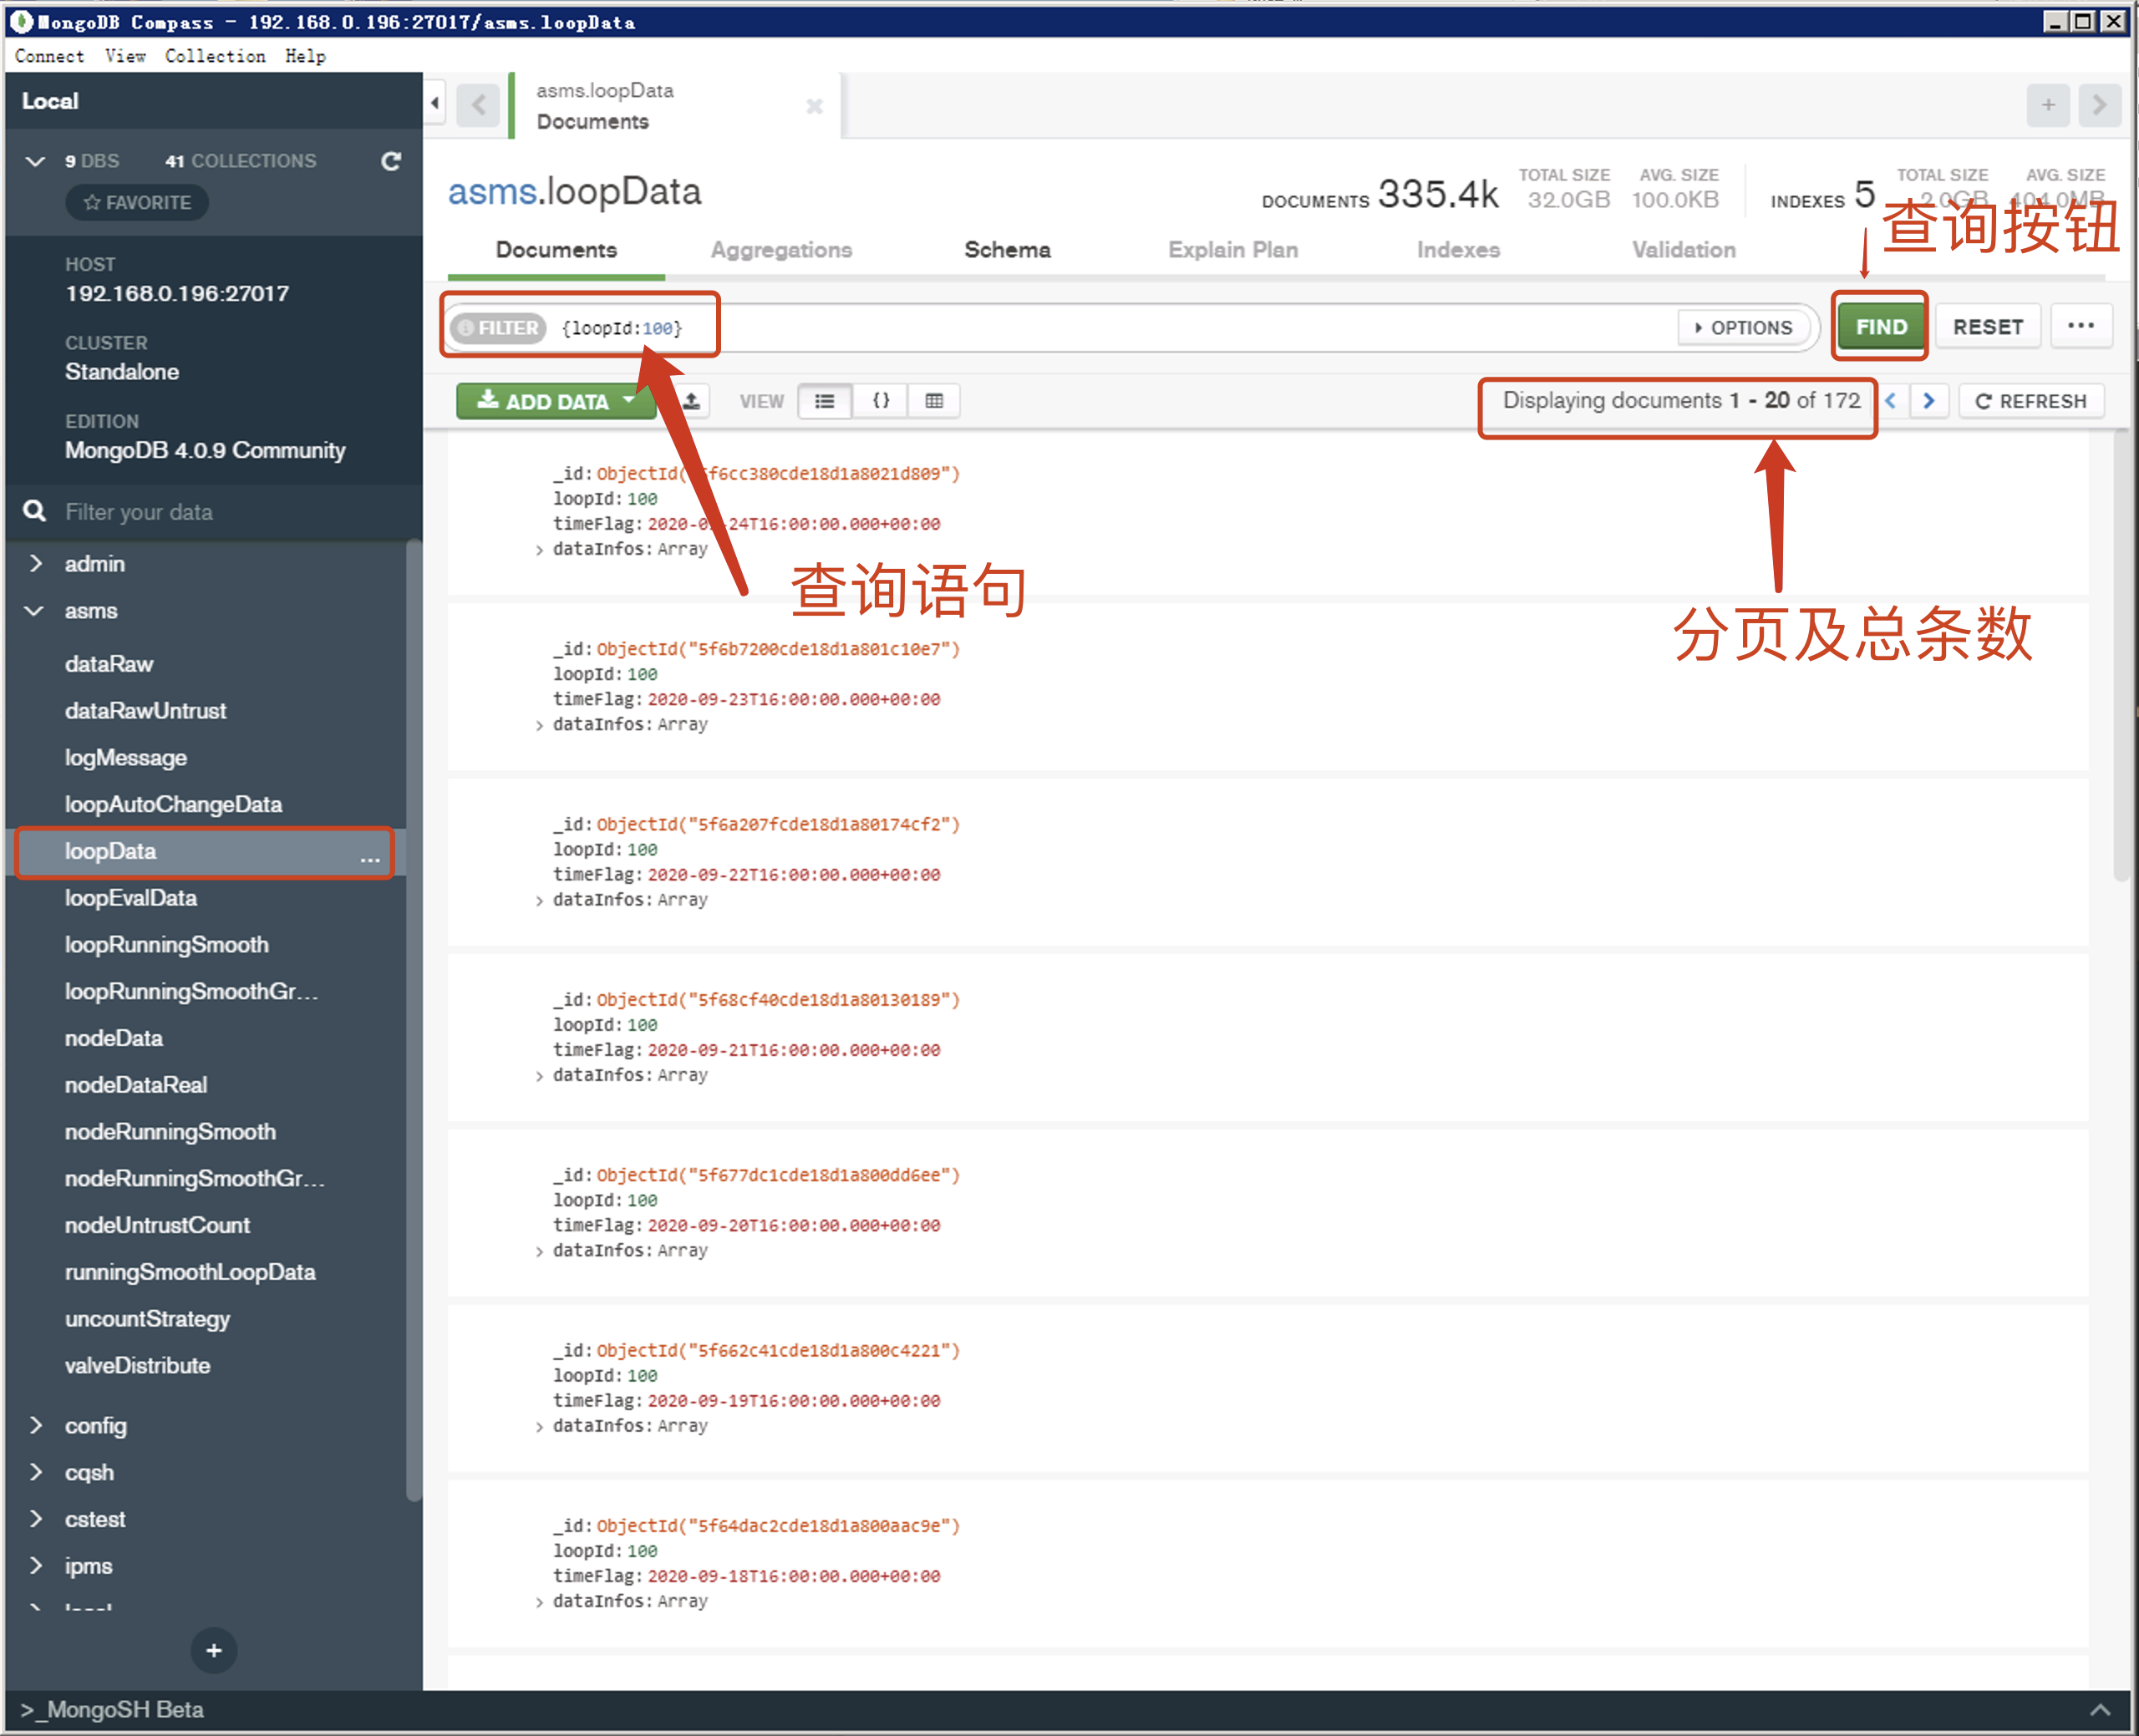Screen dimensions: 2139x1736
Task: Click the export collection icon
Action: pos(691,401)
